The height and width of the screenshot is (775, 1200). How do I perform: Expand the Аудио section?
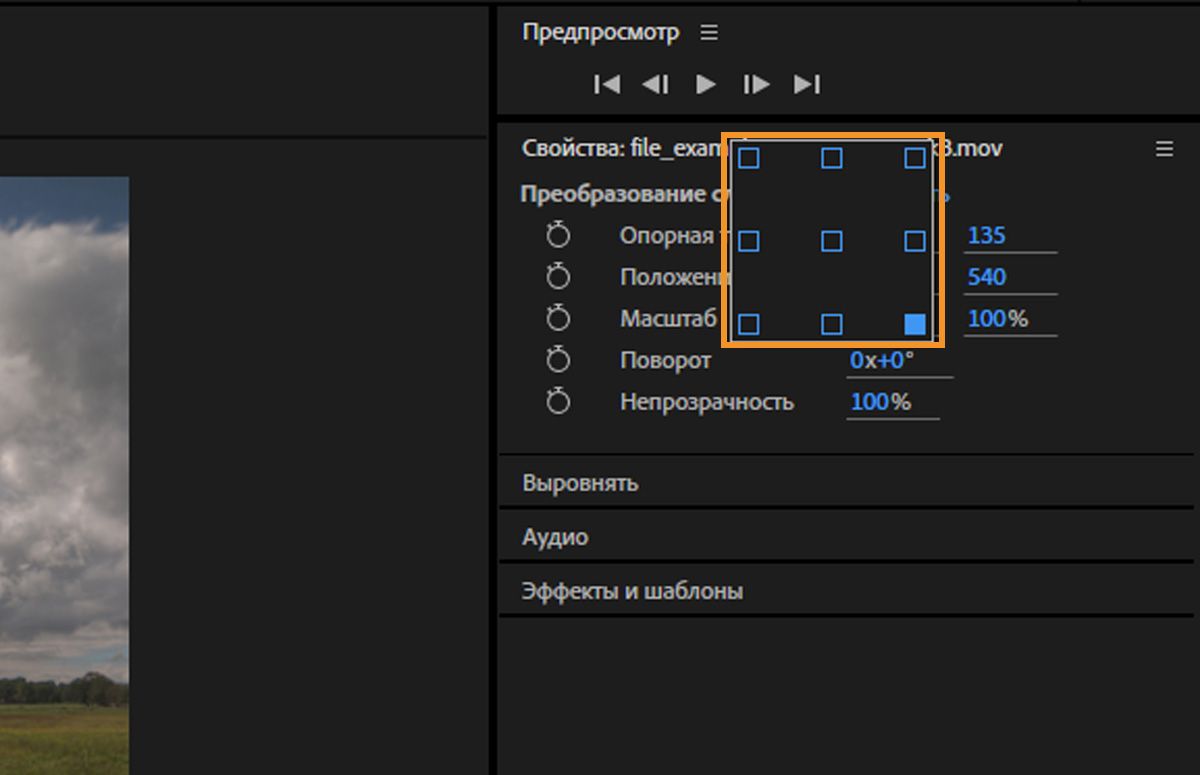pos(555,537)
